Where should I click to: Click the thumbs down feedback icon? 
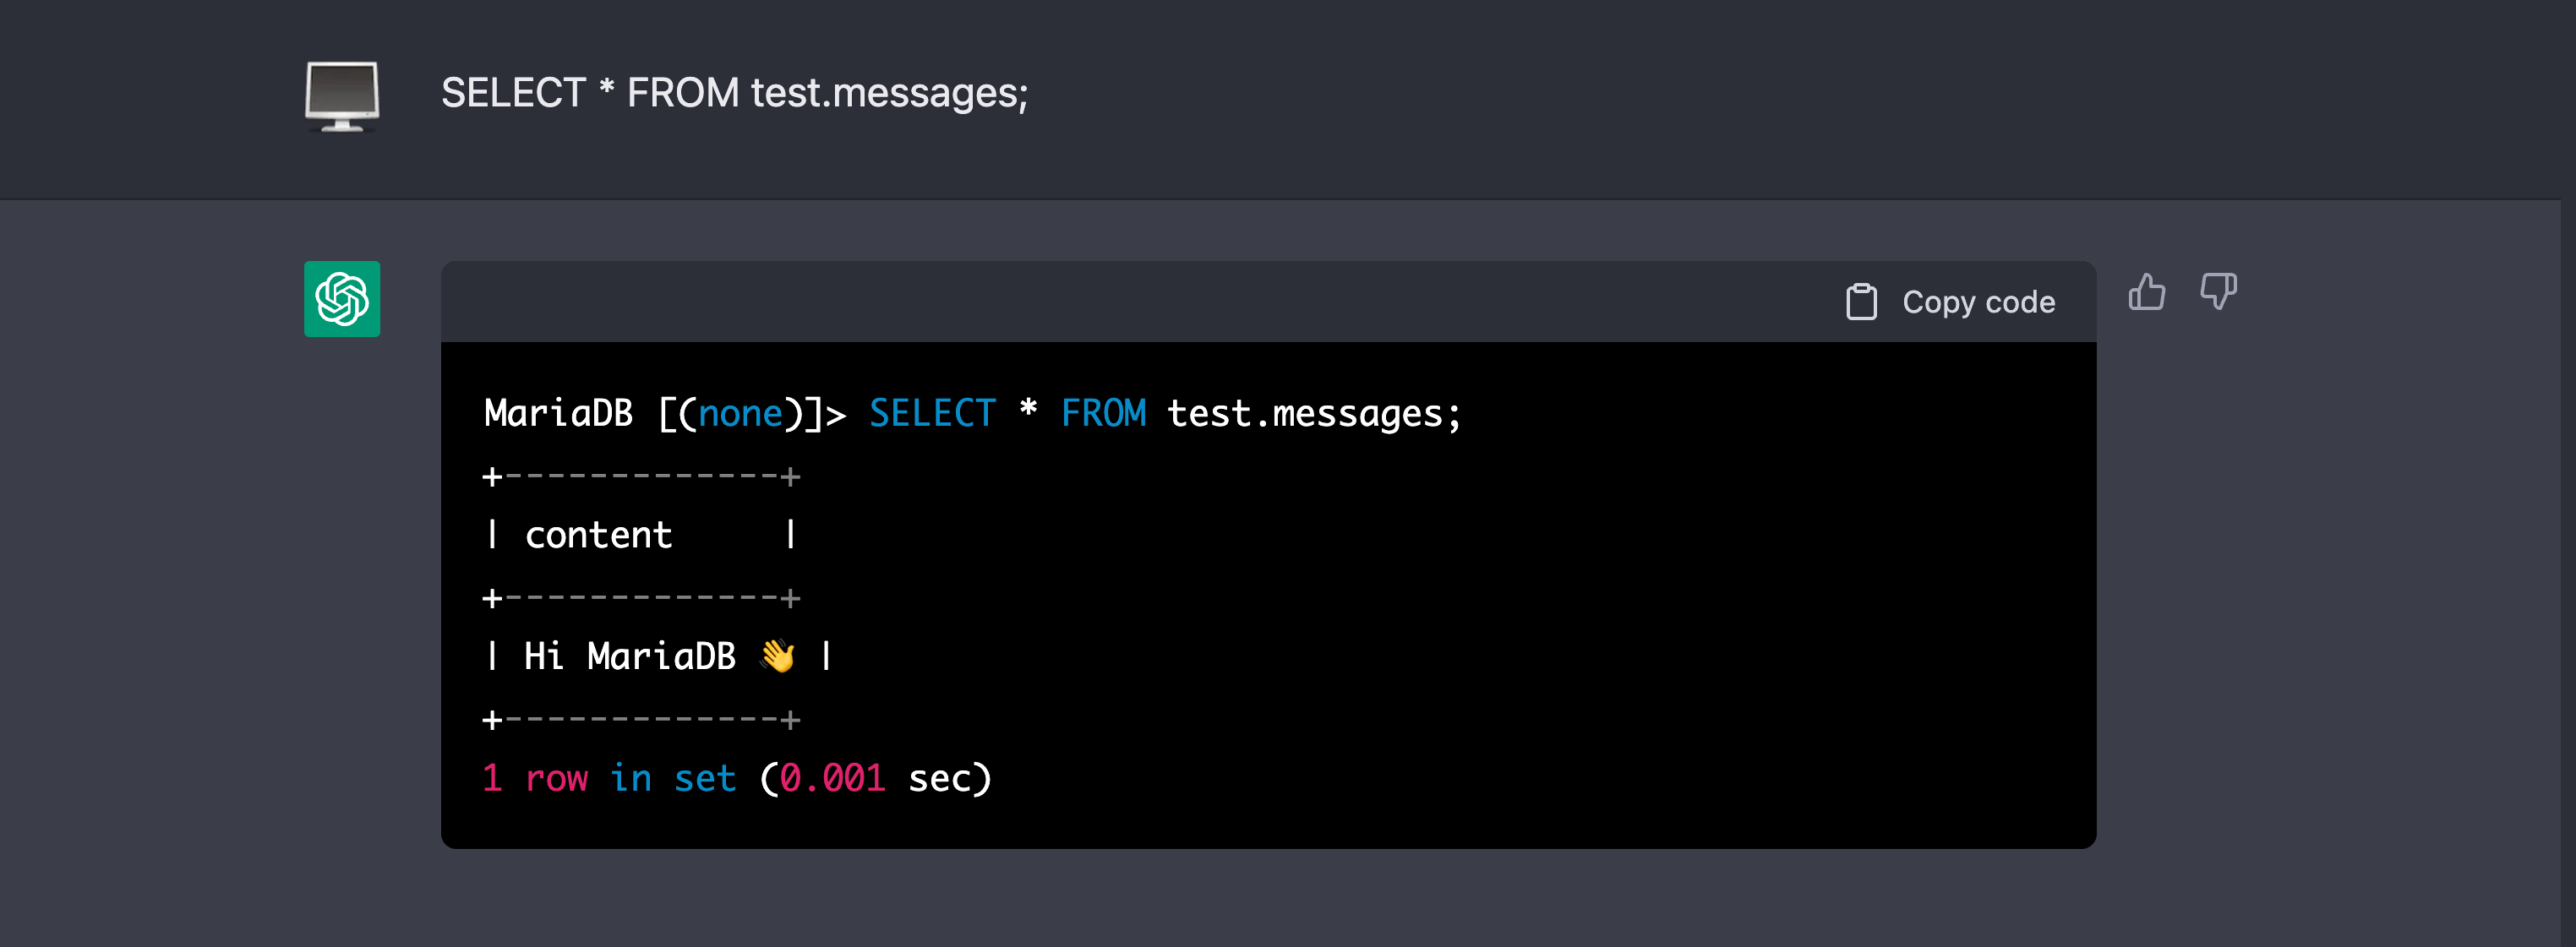[x=2217, y=291]
